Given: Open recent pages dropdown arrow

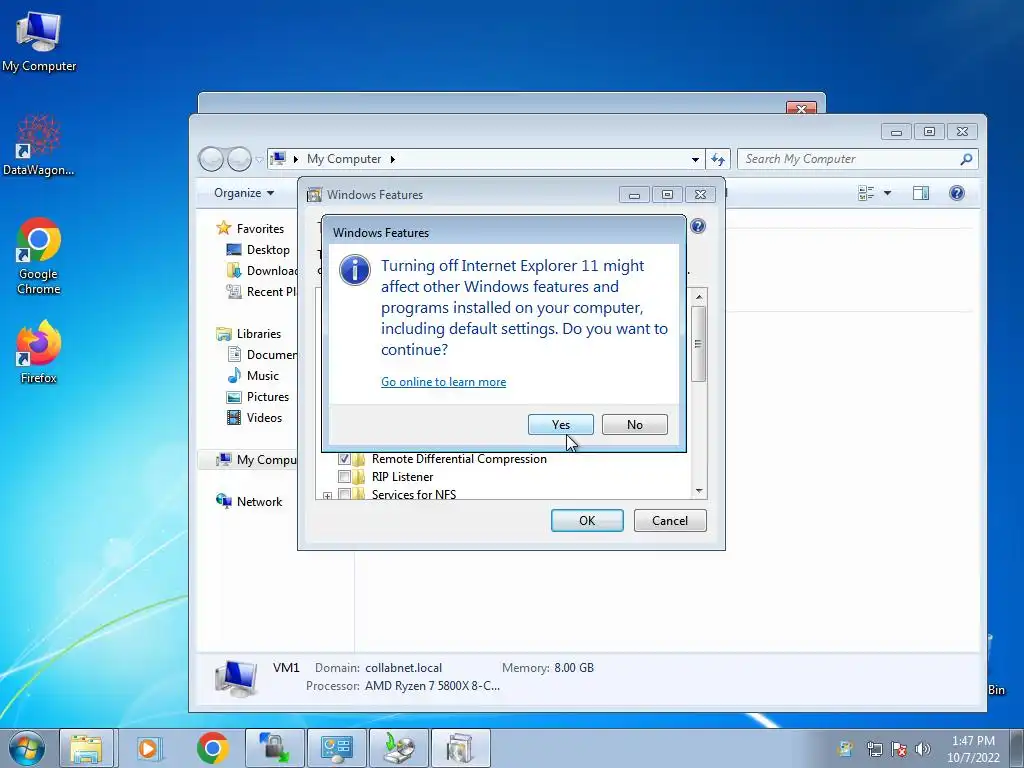Looking at the screenshot, I should coord(259,159).
